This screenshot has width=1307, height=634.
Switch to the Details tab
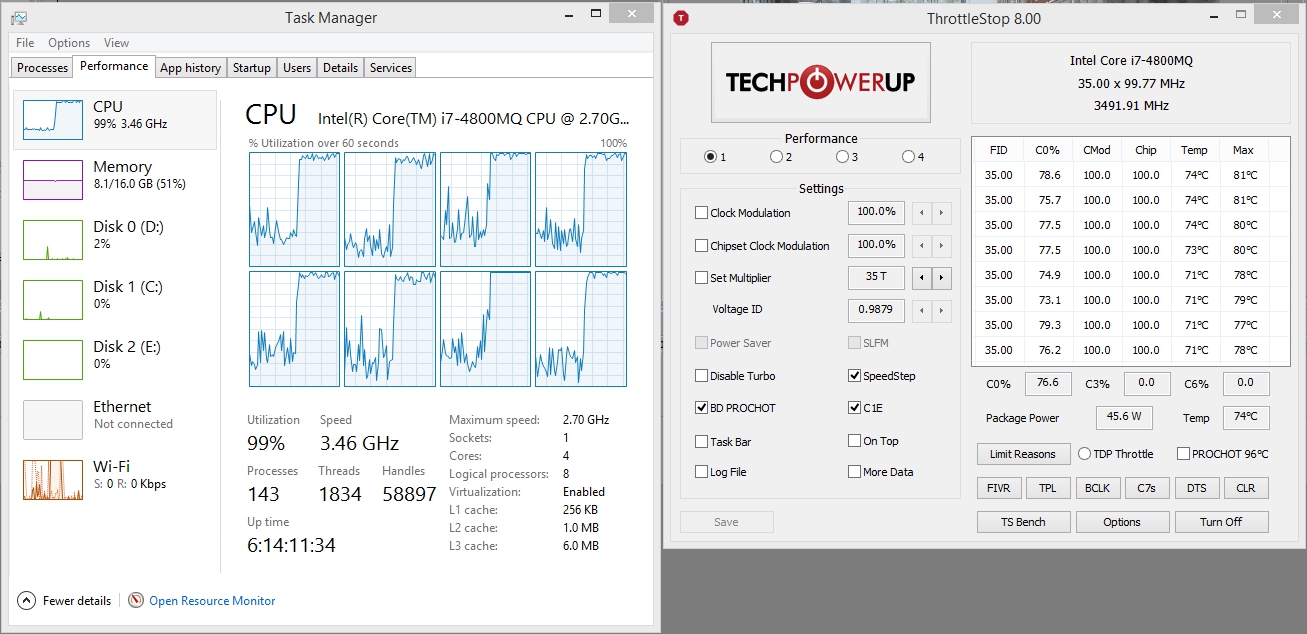click(x=340, y=68)
